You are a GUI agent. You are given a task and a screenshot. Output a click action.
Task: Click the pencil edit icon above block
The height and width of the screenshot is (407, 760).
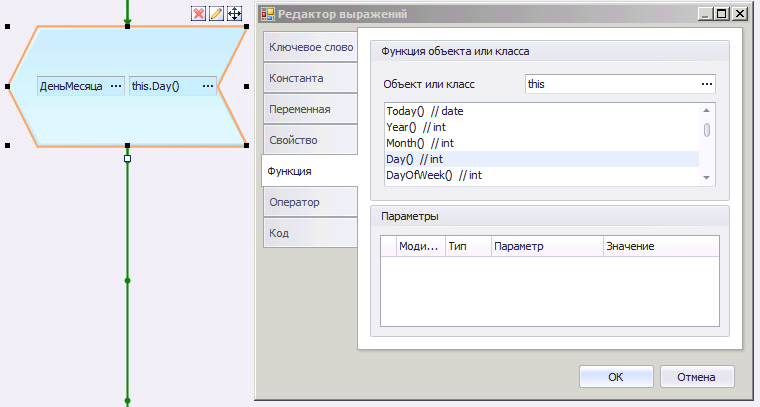[x=216, y=14]
